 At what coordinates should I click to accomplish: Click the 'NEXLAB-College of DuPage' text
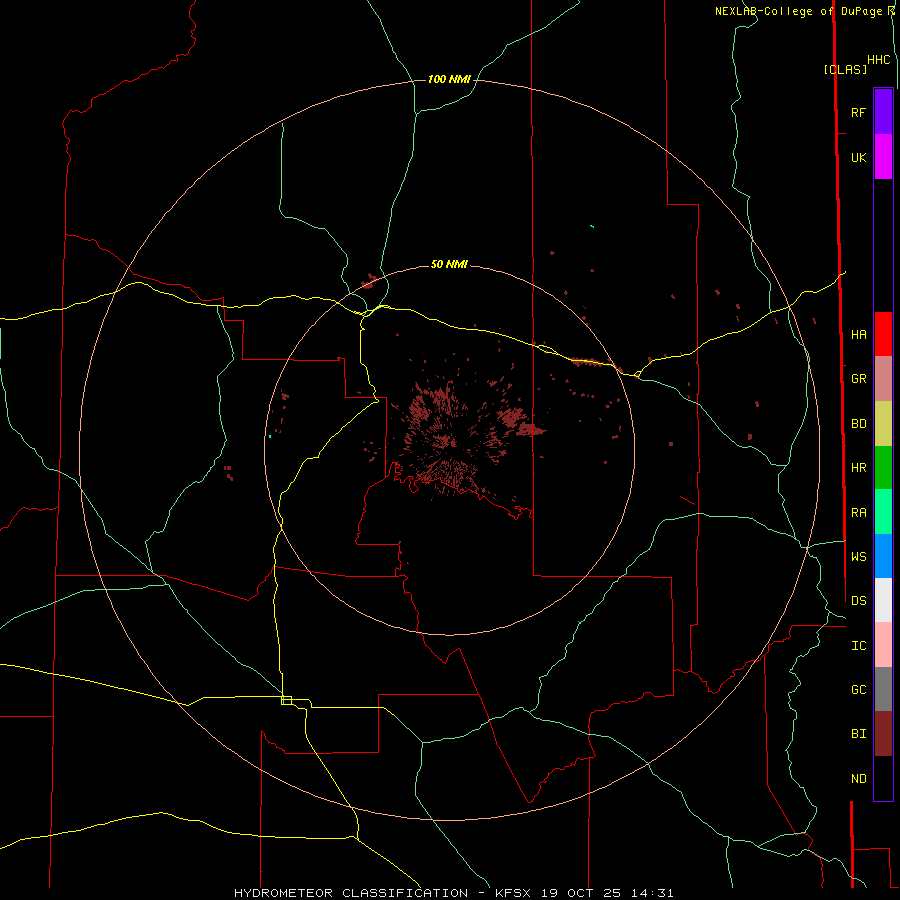798,11
